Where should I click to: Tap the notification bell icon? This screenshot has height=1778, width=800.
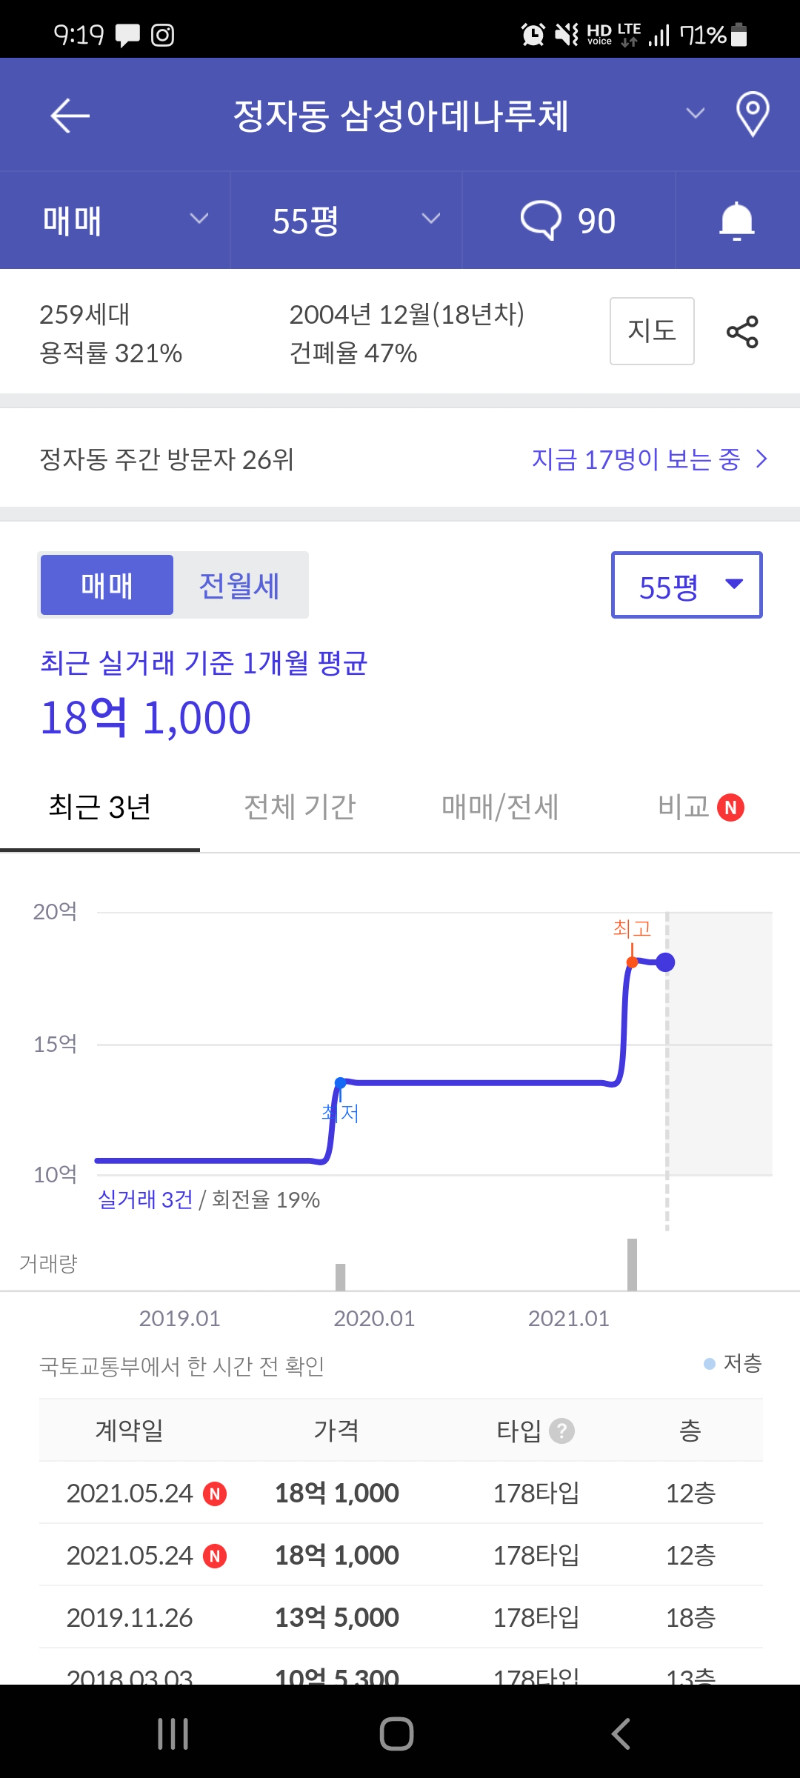(737, 220)
